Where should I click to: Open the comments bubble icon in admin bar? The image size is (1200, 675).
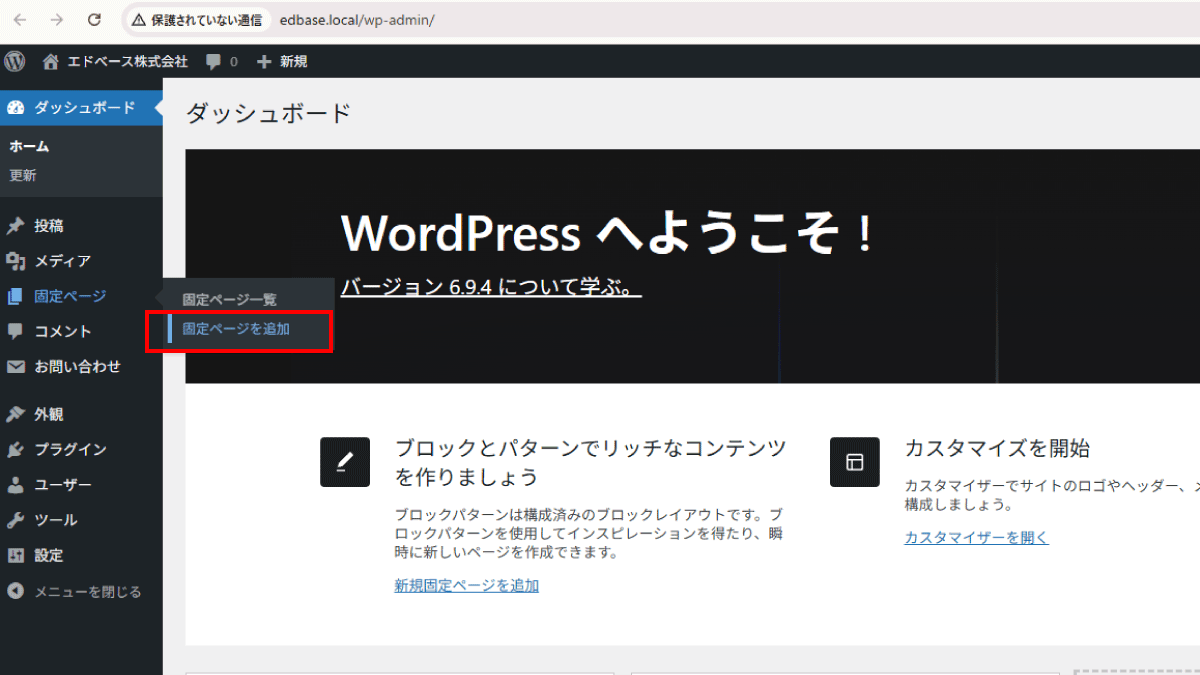coord(214,62)
